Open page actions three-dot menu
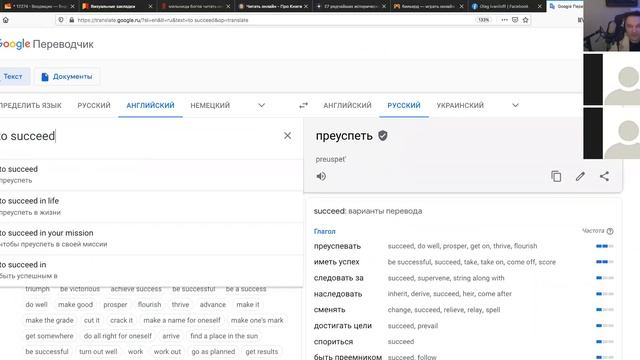Screen dimensions: 640x360 pyautogui.click(x=504, y=20)
